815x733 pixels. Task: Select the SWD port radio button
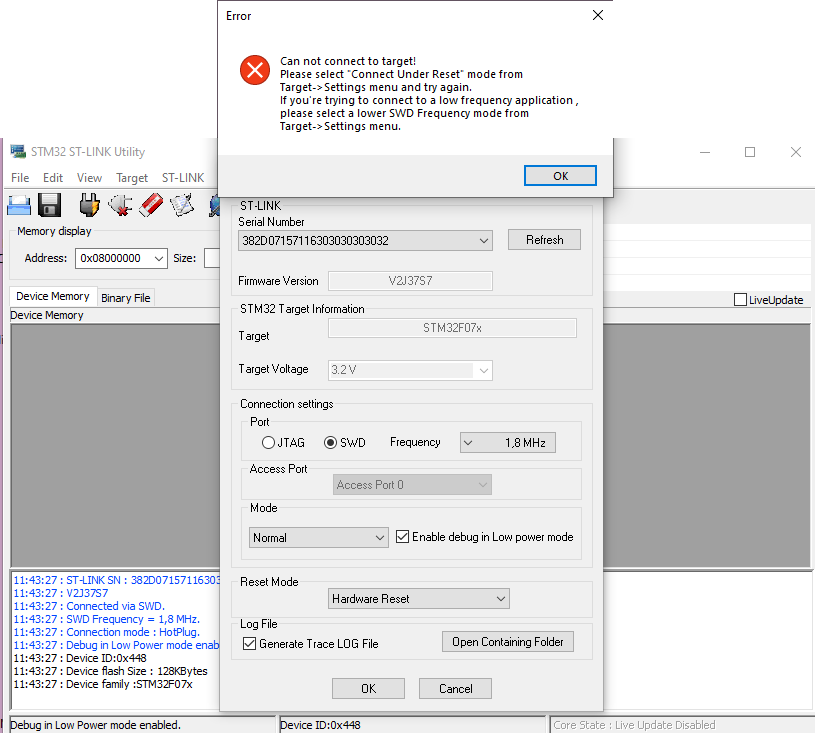click(331, 442)
